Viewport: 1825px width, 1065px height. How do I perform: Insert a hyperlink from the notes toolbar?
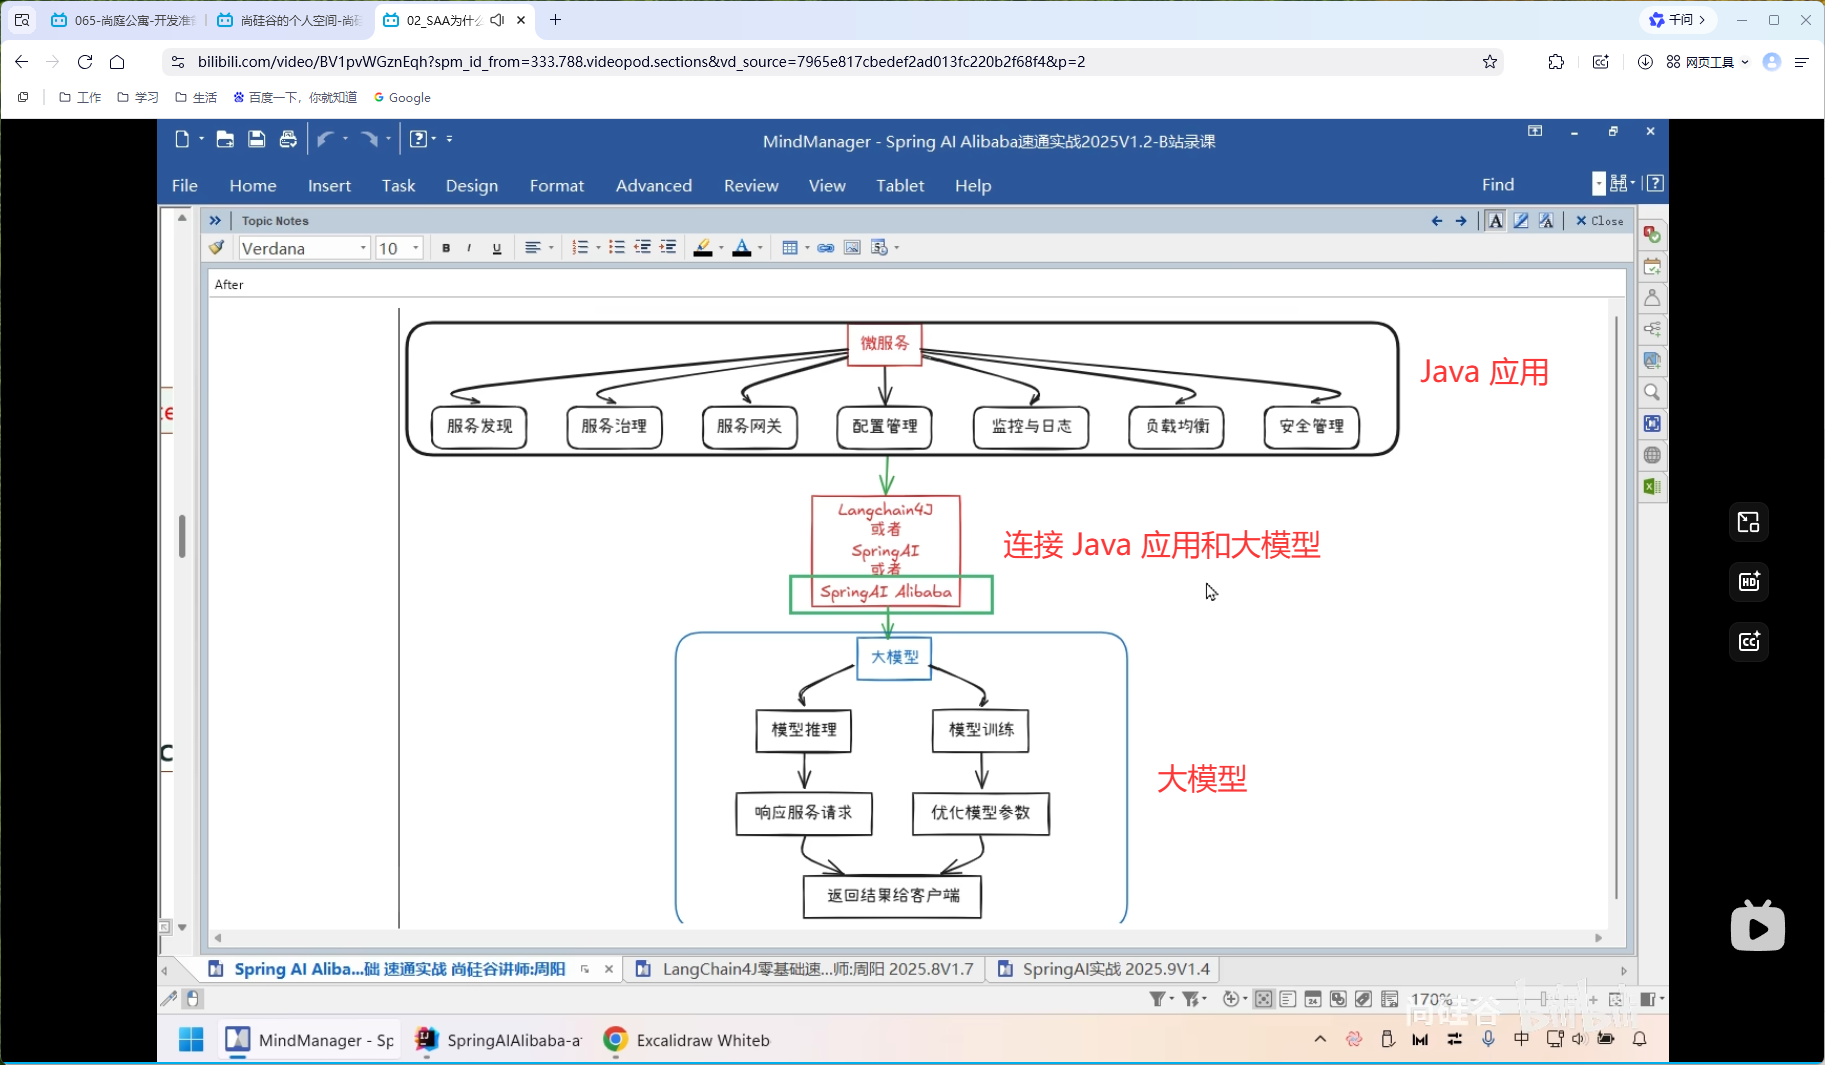tap(826, 247)
